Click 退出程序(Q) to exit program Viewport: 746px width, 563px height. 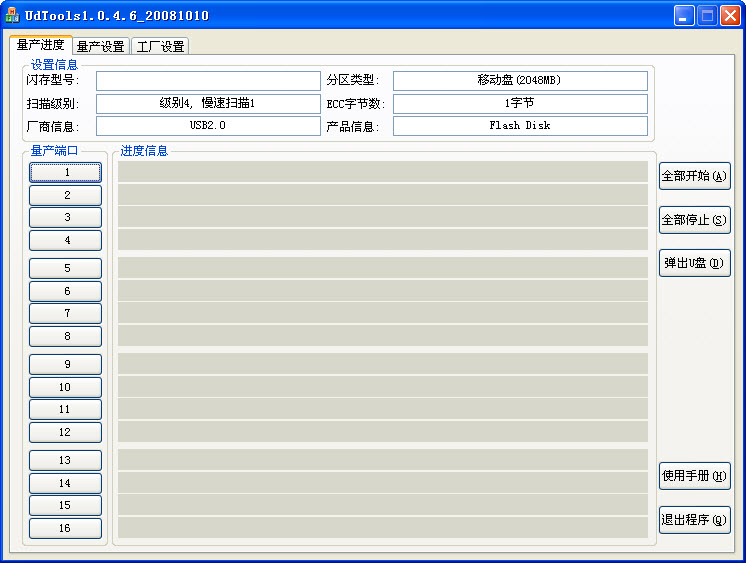pos(694,520)
